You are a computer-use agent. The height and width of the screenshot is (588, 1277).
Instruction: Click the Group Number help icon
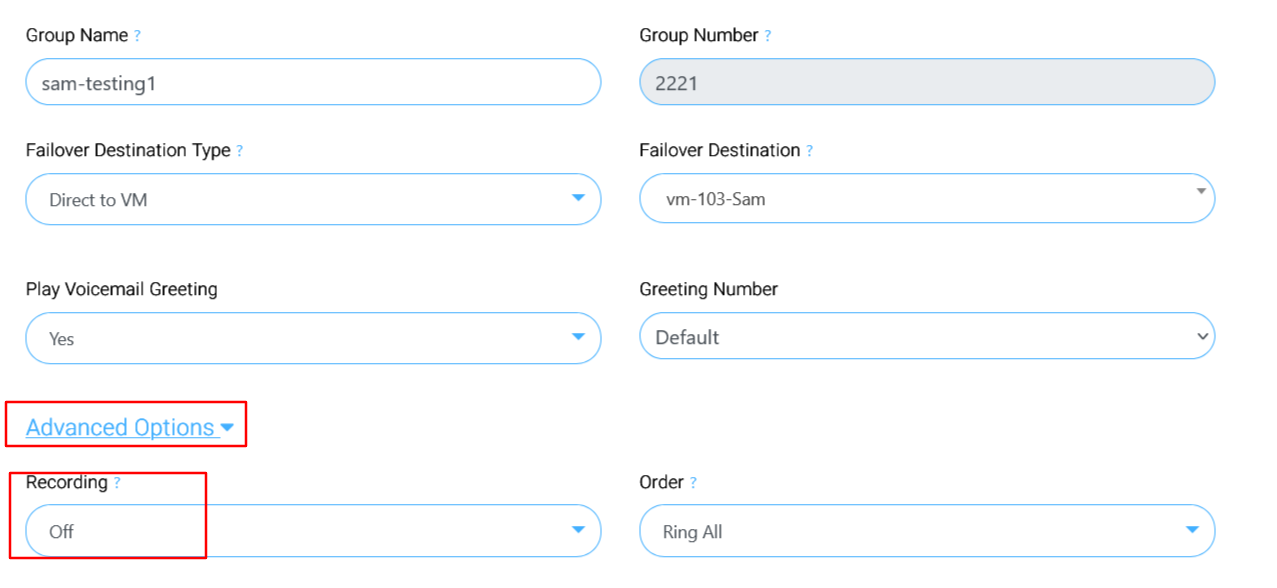[x=768, y=36]
